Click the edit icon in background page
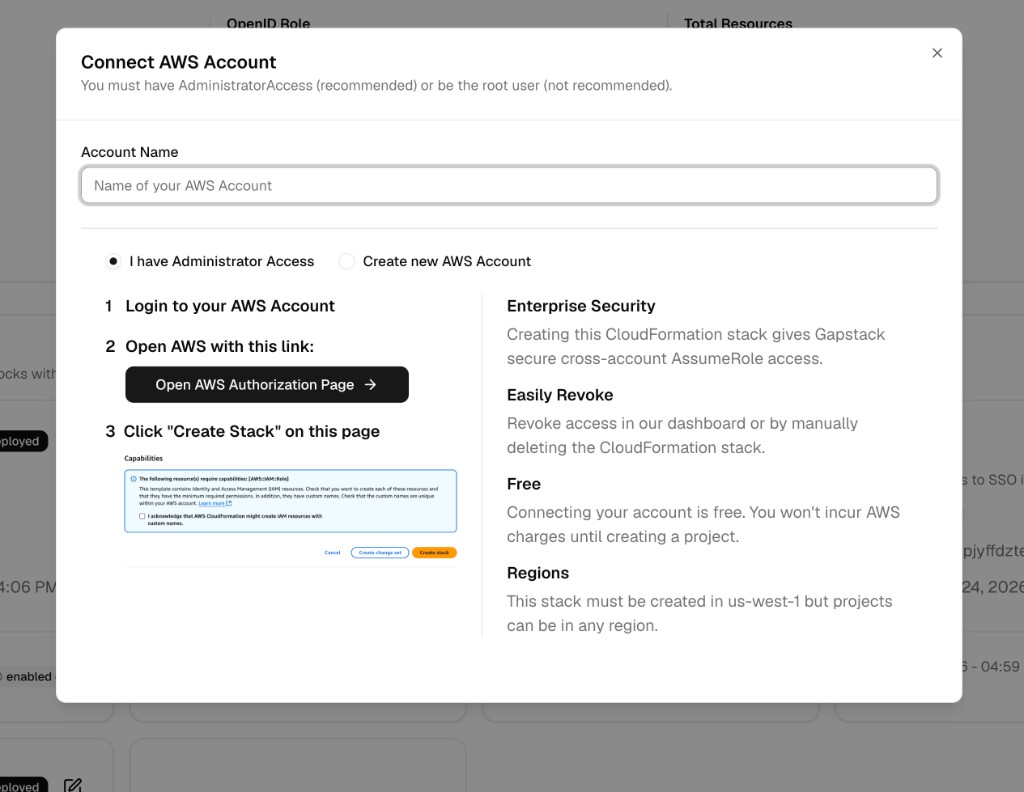The height and width of the screenshot is (792, 1024). [73, 785]
